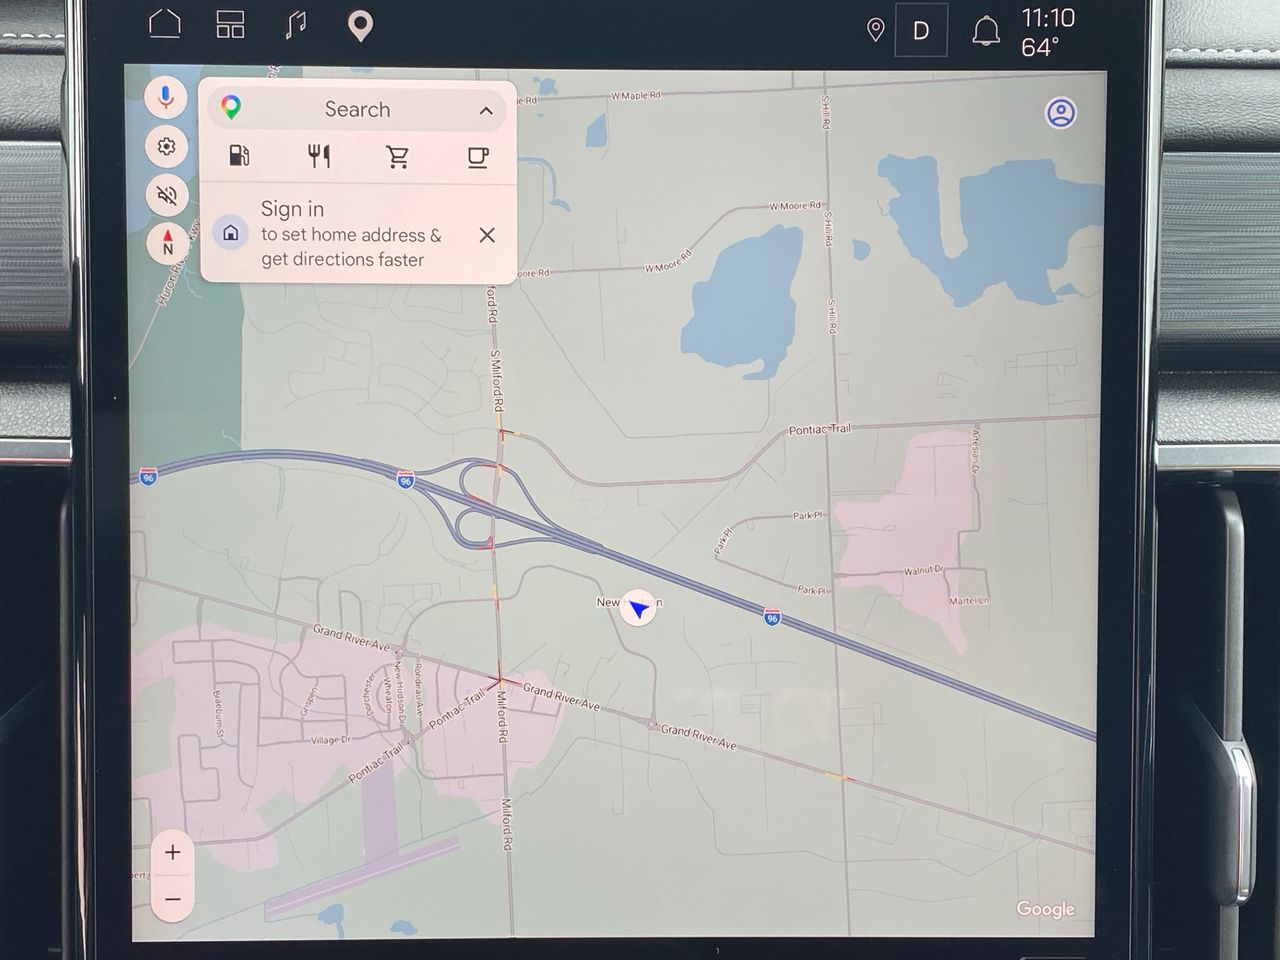Search for grocery stores cart icon

click(x=398, y=157)
